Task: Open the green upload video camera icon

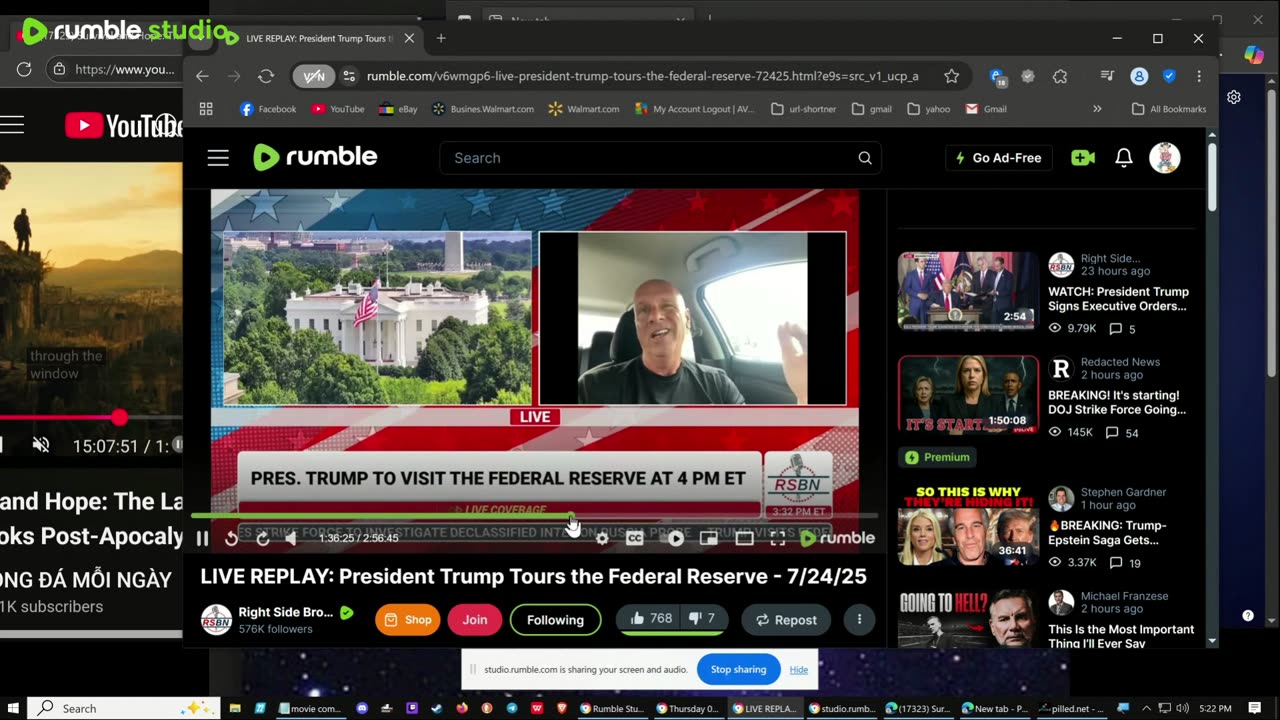Action: tap(1083, 158)
